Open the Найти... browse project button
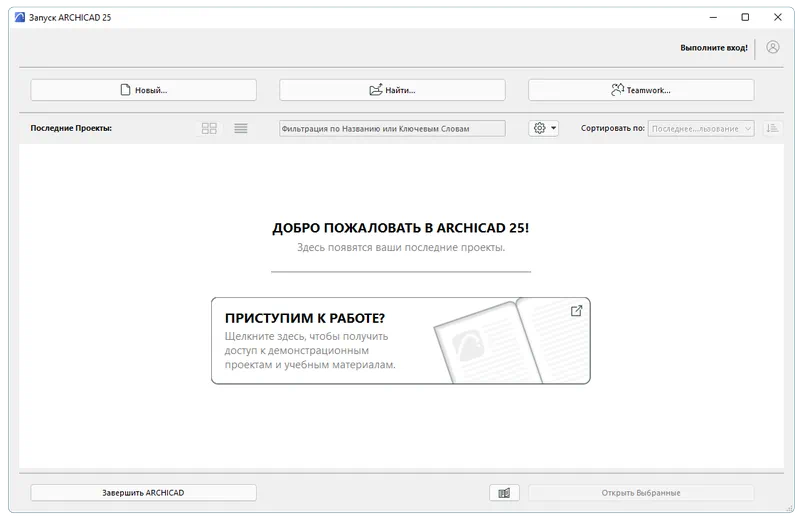This screenshot has width=800, height=519. (x=392, y=90)
